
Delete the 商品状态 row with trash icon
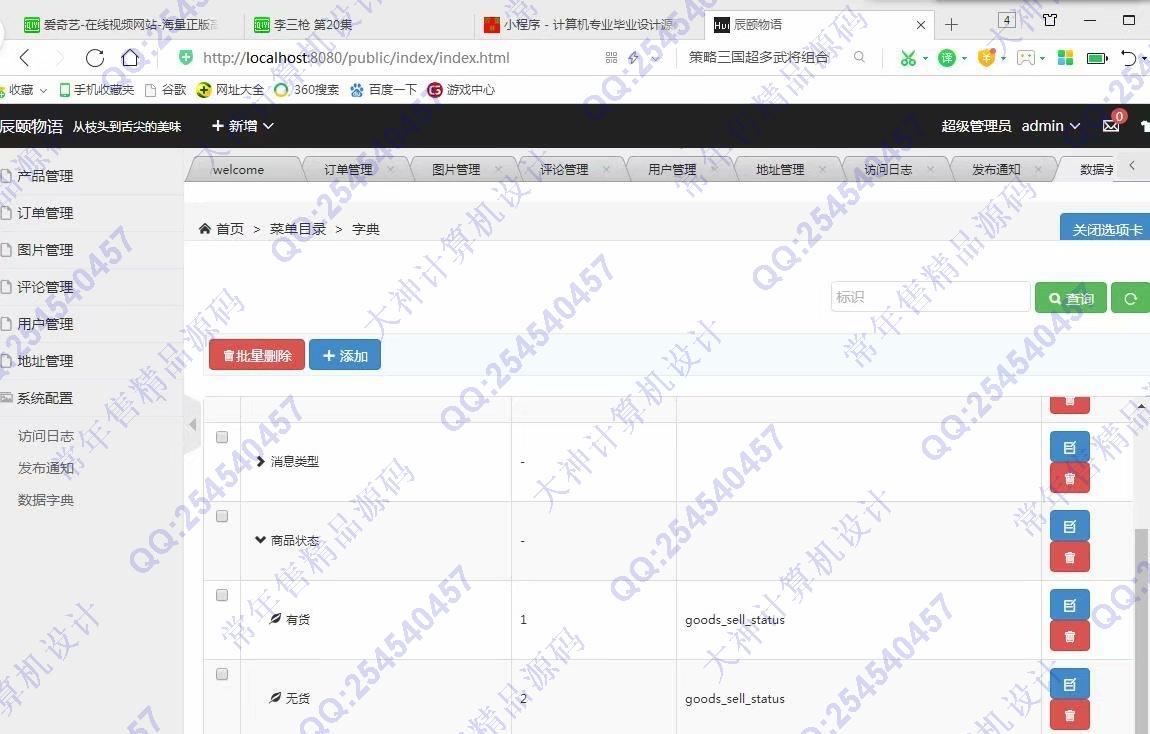coord(1069,557)
